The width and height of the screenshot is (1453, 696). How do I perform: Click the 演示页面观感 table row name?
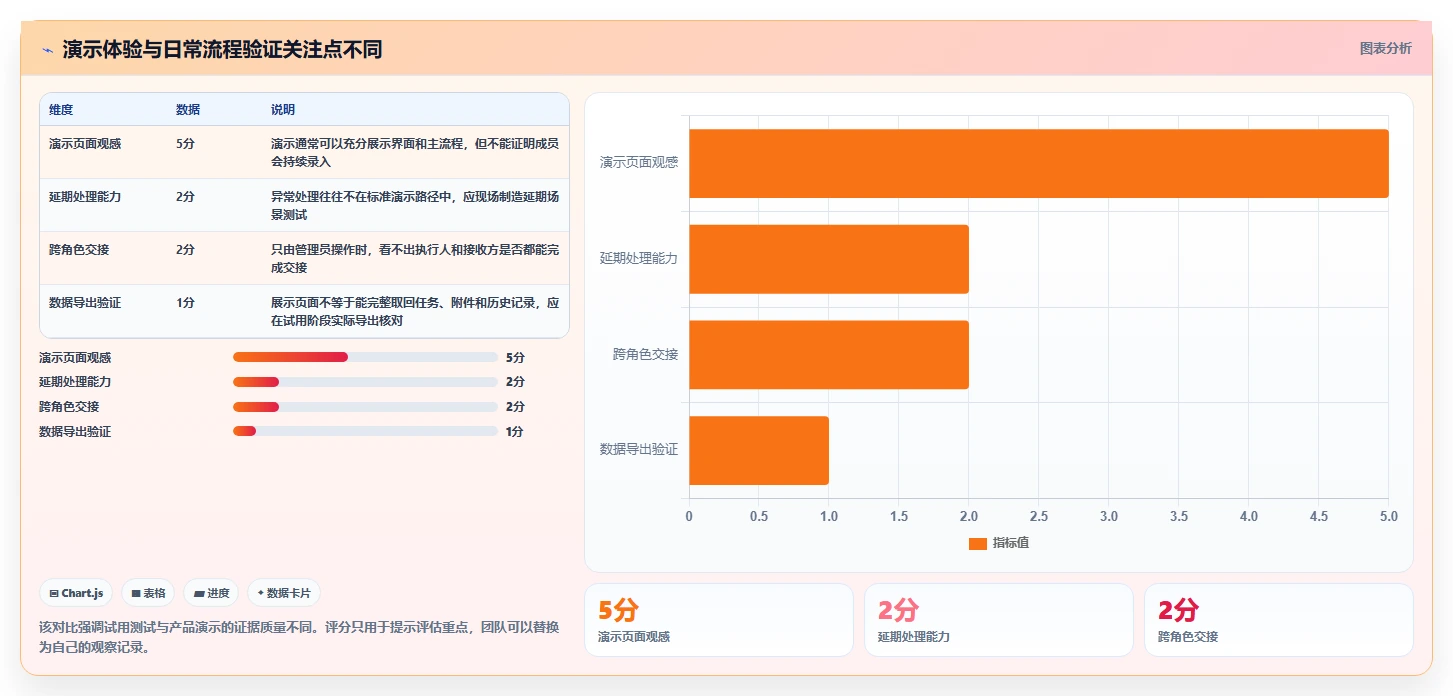[x=85, y=144]
